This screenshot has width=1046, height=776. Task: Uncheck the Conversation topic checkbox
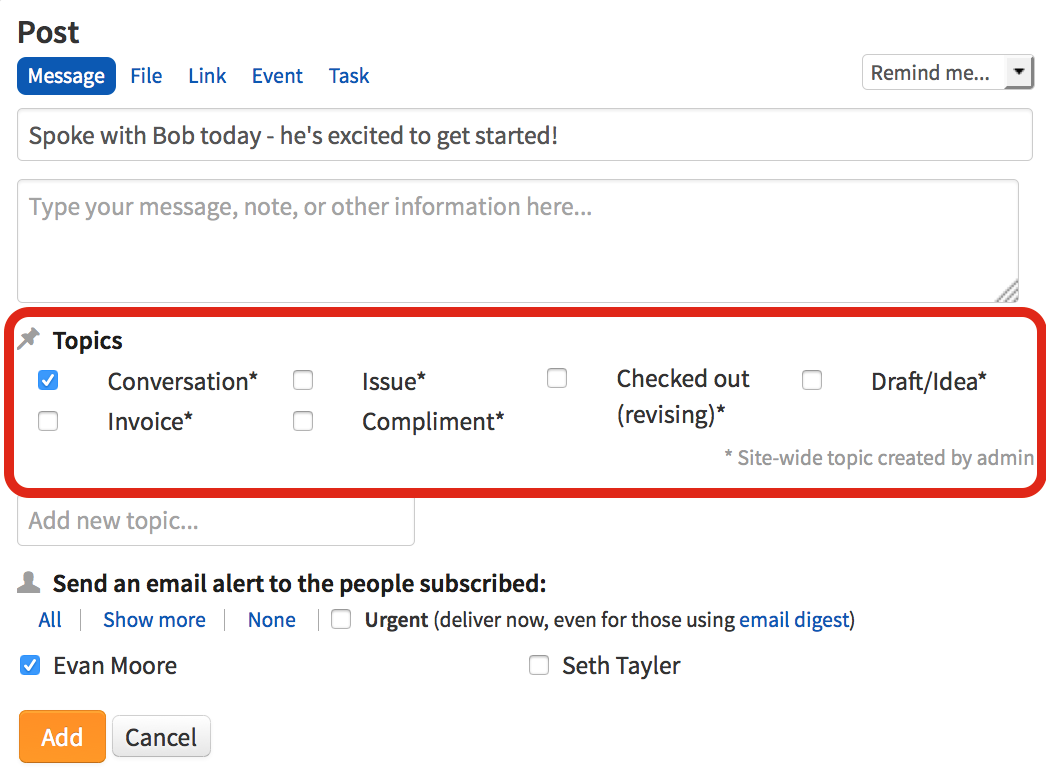pos(48,380)
